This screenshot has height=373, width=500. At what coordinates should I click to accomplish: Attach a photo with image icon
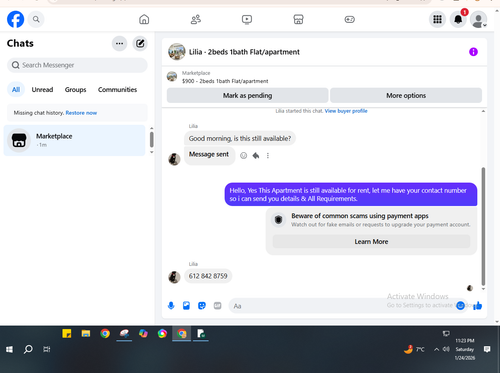click(x=186, y=305)
